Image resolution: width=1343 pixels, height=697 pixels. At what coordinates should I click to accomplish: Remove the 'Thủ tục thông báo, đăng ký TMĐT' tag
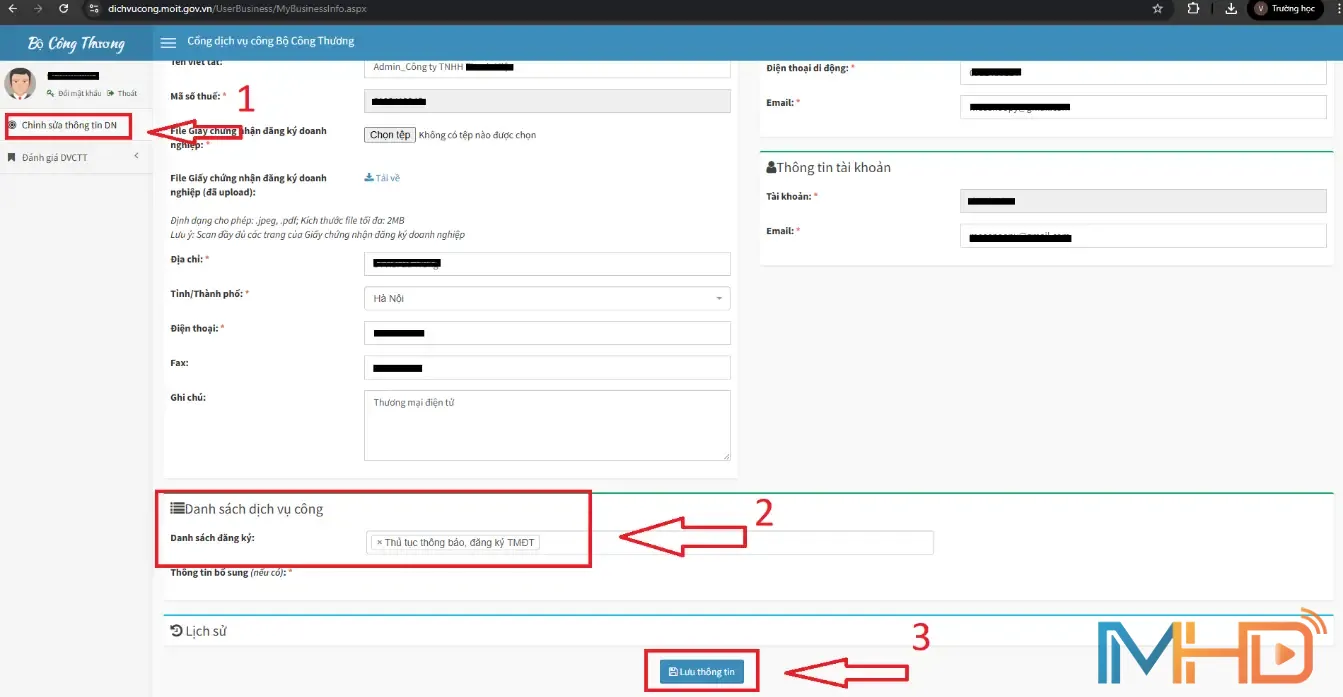[380, 543]
